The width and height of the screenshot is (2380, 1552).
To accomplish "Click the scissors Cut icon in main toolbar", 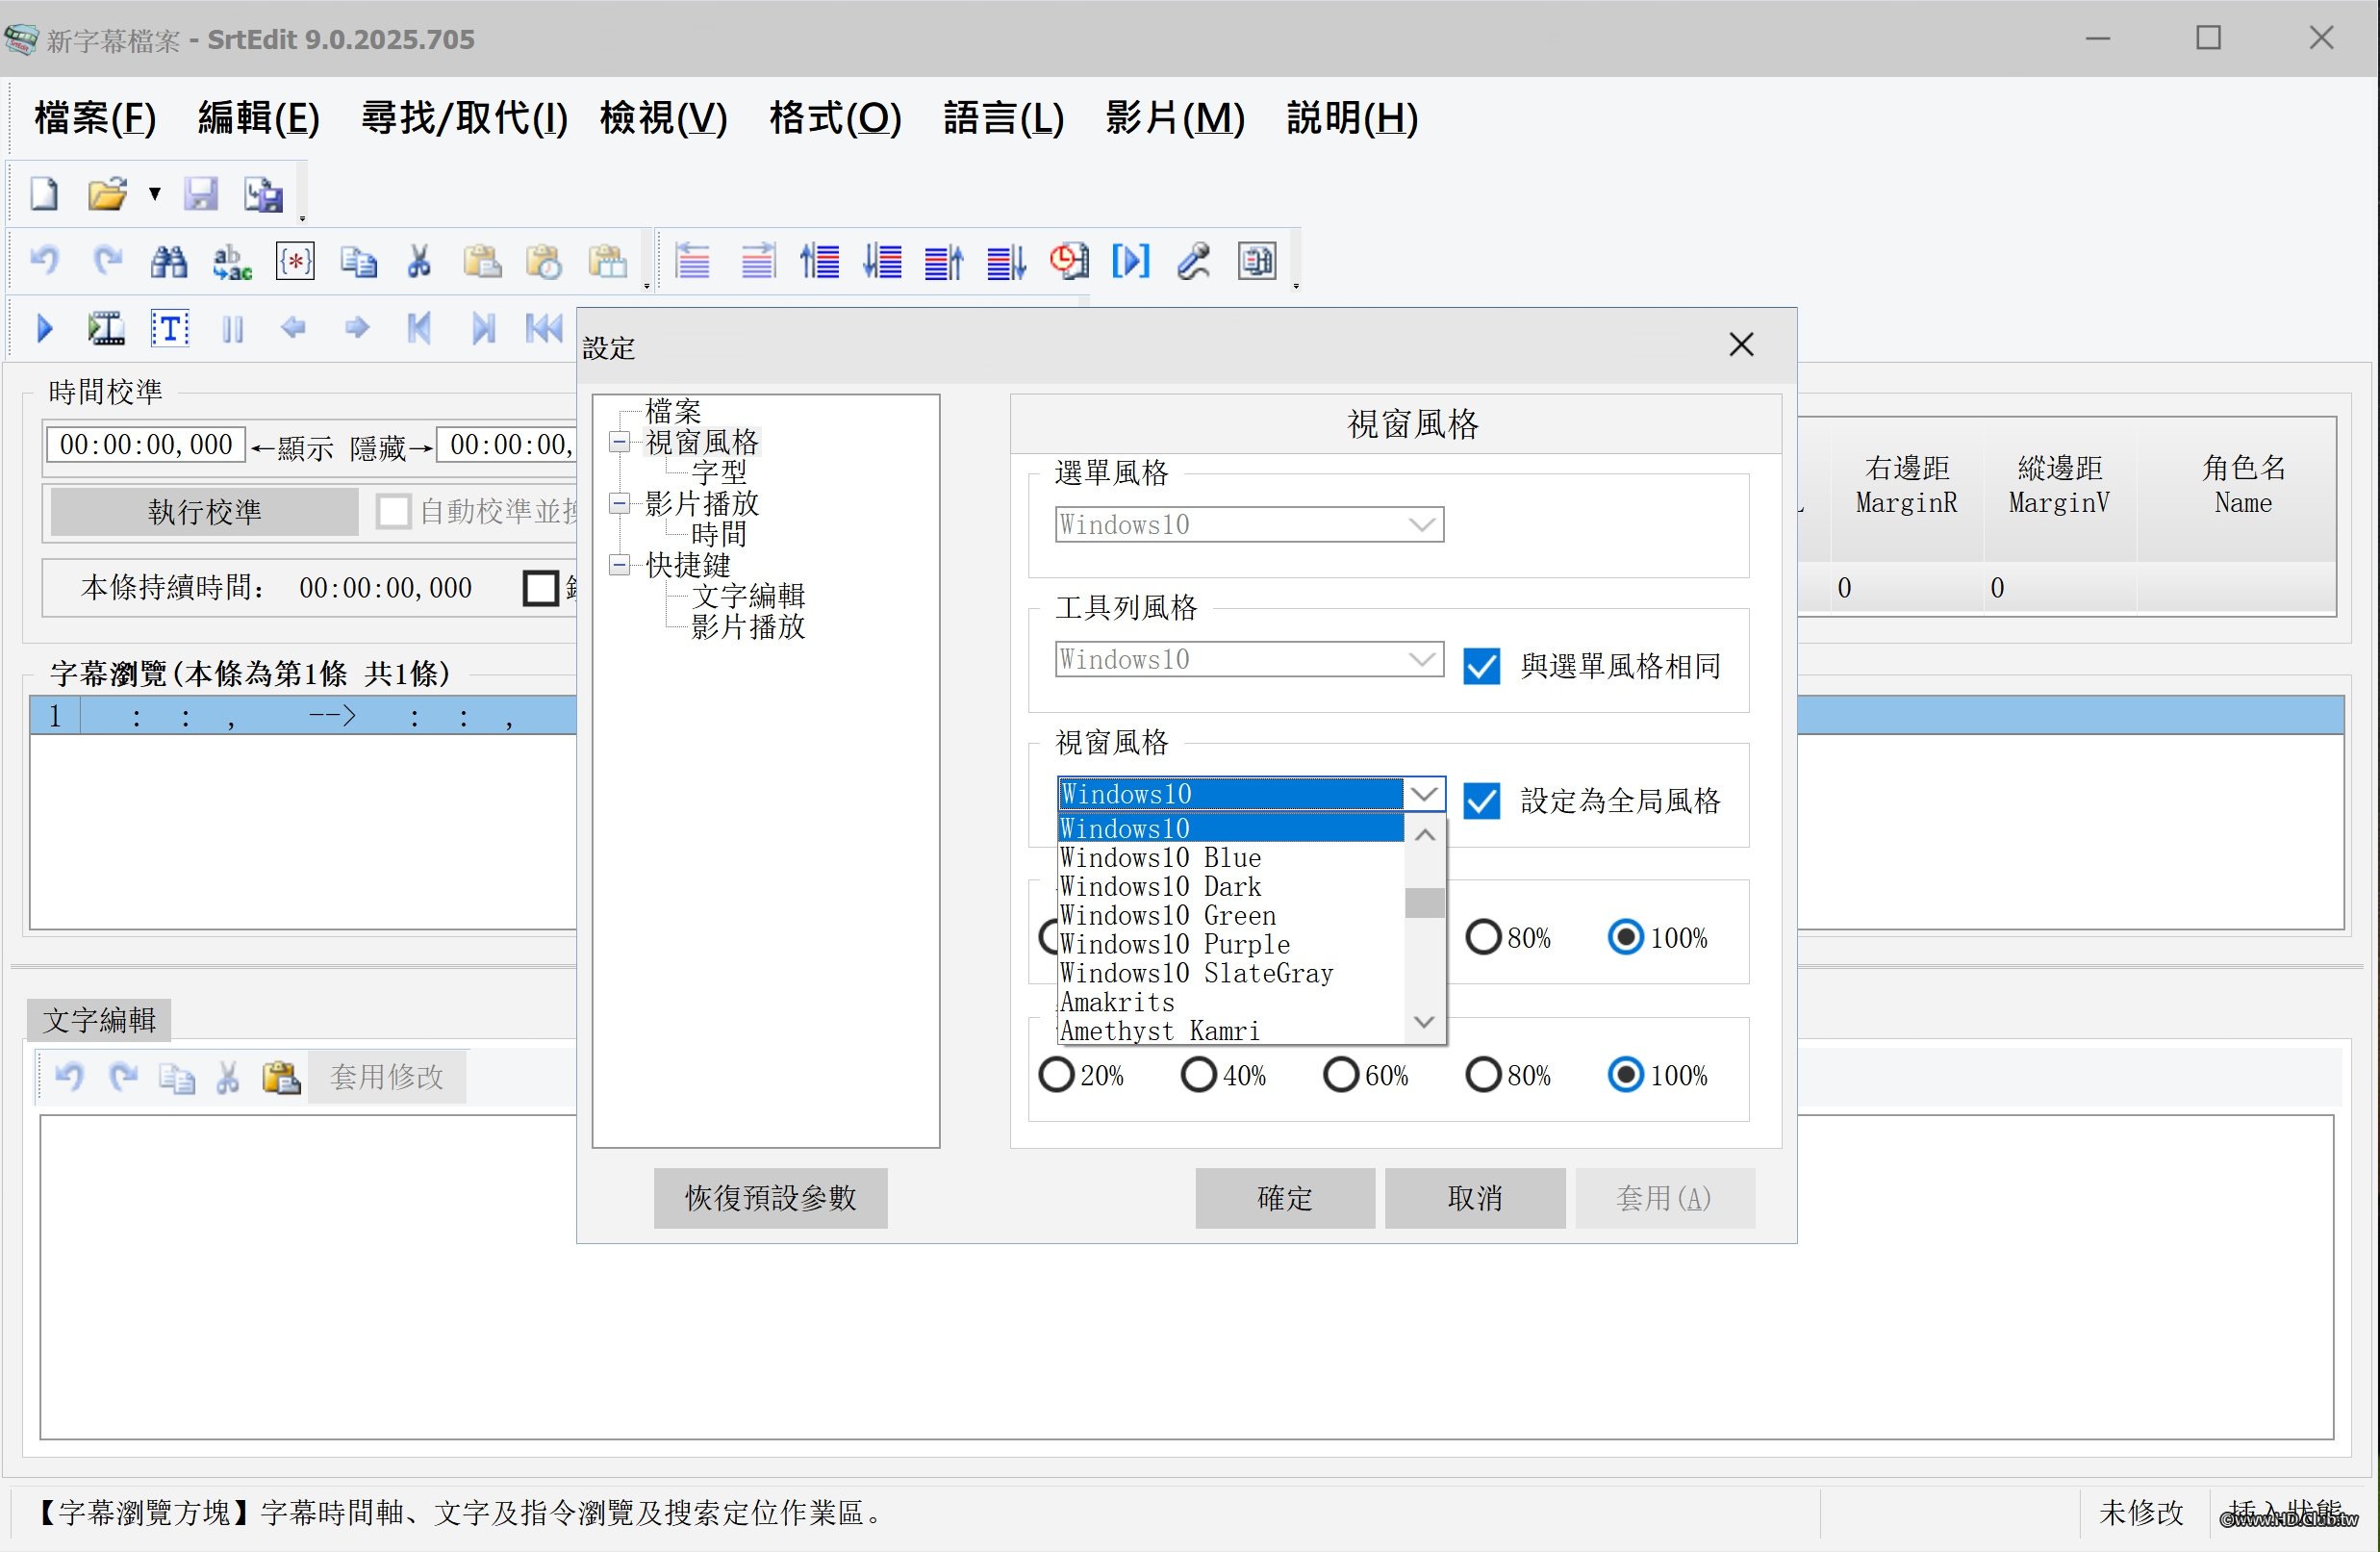I will point(419,262).
